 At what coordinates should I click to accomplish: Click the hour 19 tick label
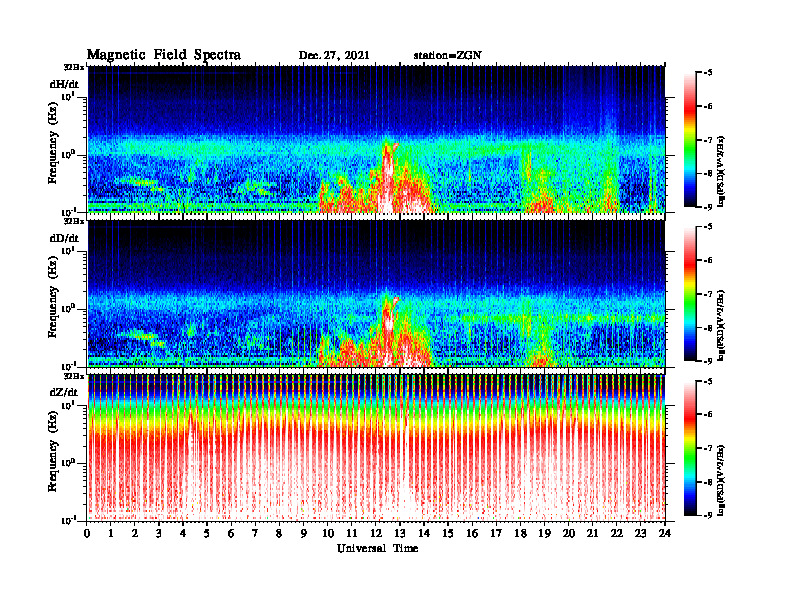pos(544,533)
